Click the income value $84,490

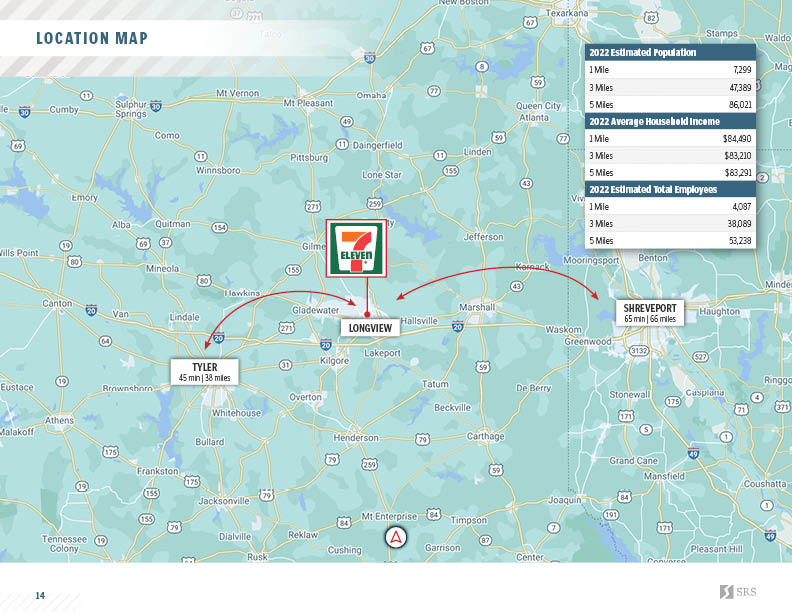click(737, 138)
